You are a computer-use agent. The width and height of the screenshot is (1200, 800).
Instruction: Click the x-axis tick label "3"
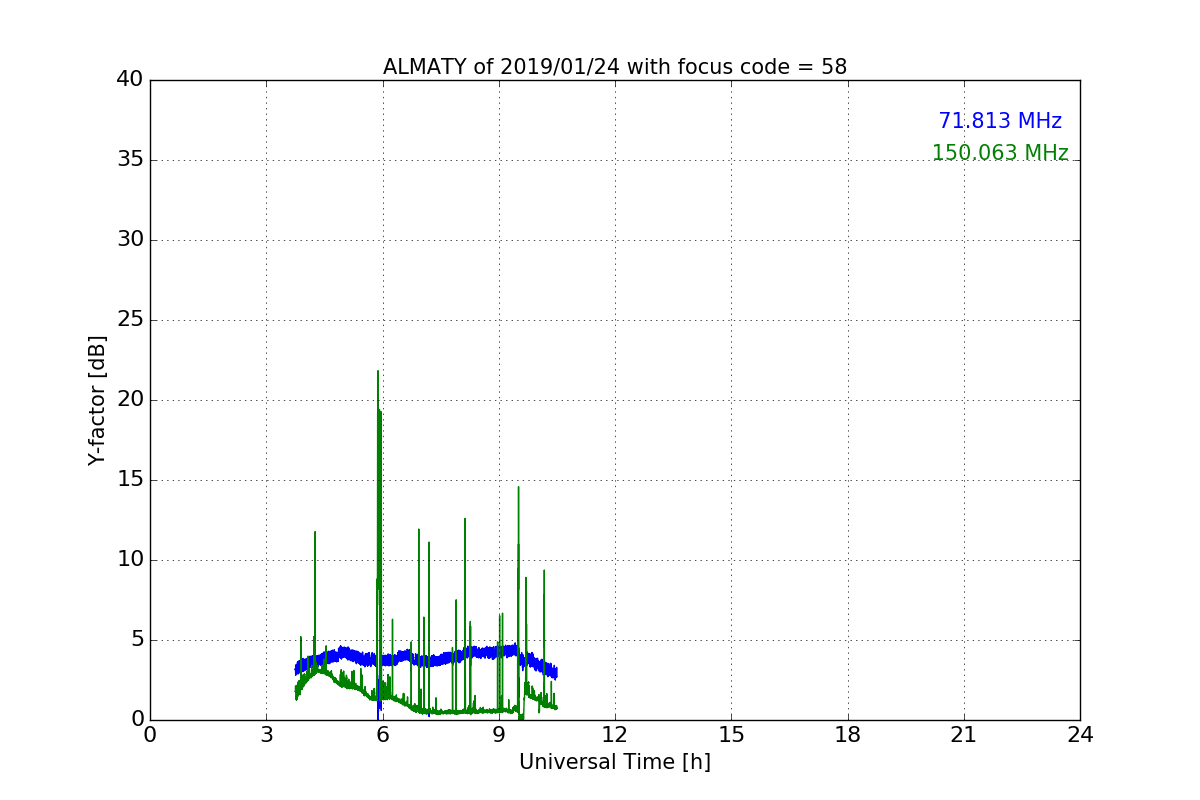click(x=266, y=735)
